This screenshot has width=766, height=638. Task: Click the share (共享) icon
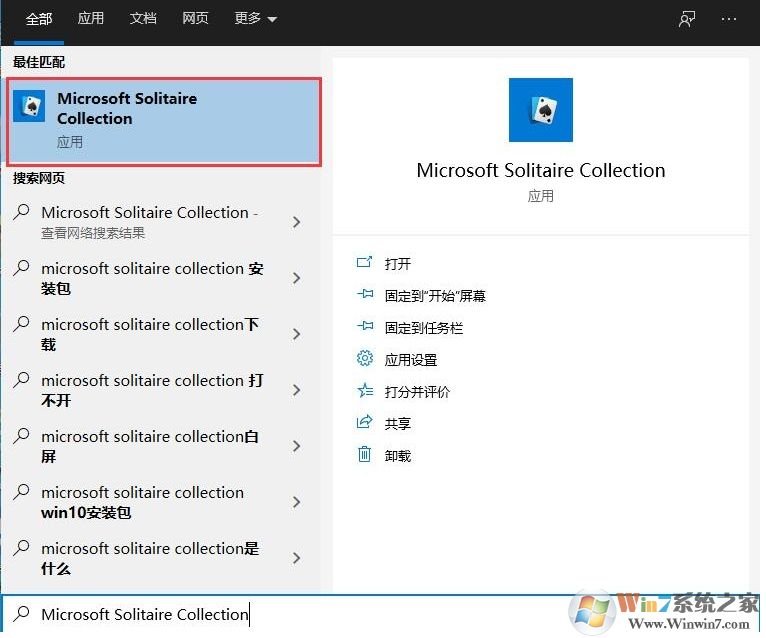coord(364,423)
